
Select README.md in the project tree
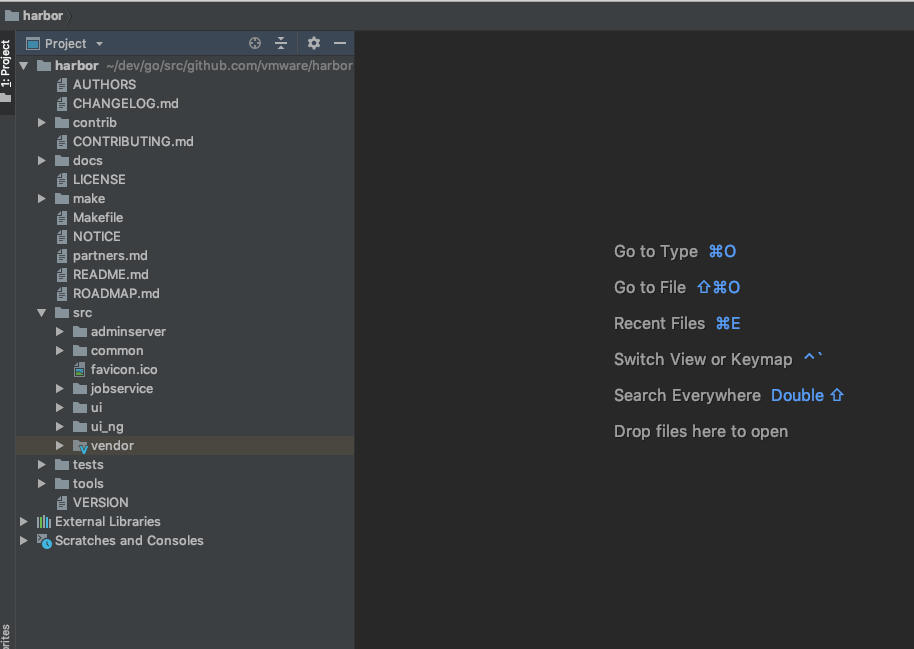(x=110, y=274)
